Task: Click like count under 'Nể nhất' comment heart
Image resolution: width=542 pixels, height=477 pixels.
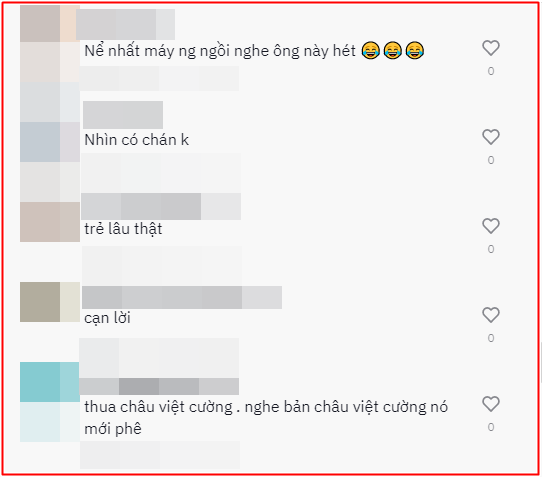Action: [x=491, y=71]
